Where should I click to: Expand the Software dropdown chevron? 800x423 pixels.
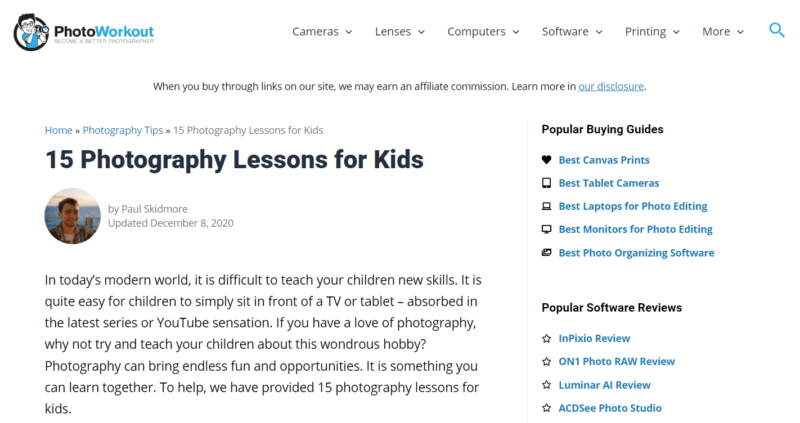[599, 32]
